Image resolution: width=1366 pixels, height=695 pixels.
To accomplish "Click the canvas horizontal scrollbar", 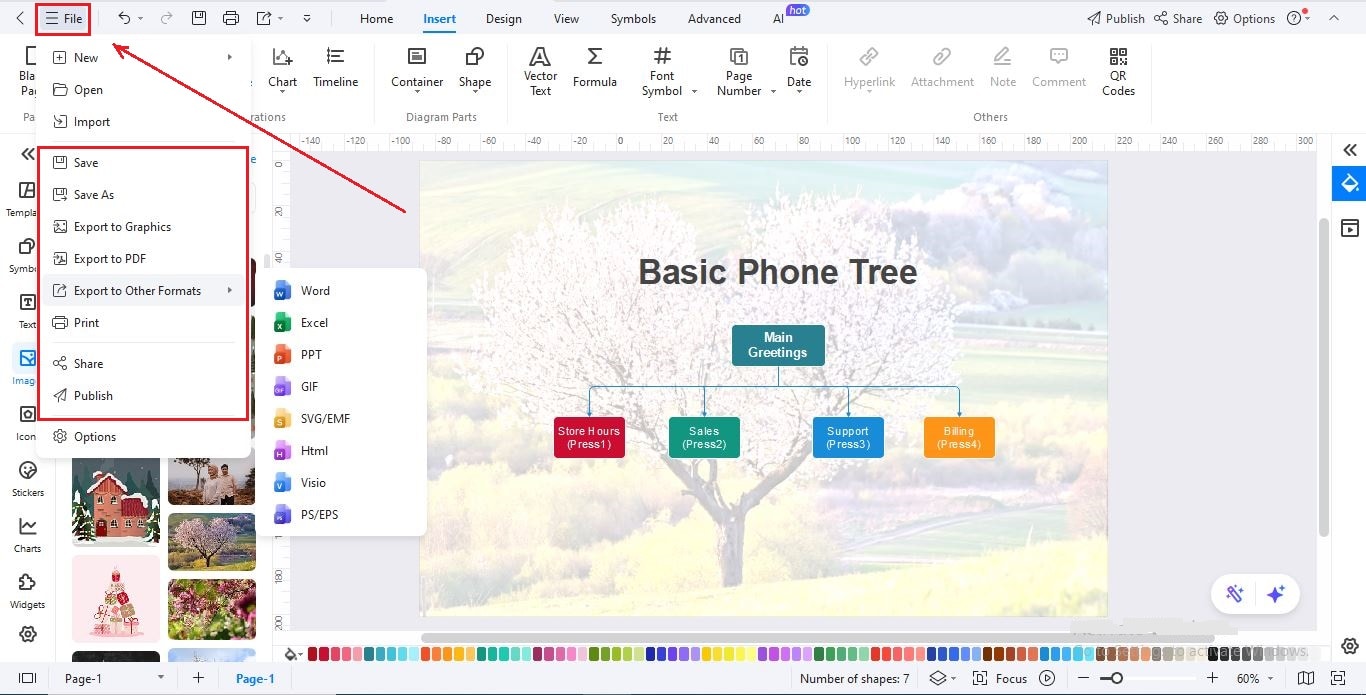I will 818,637.
